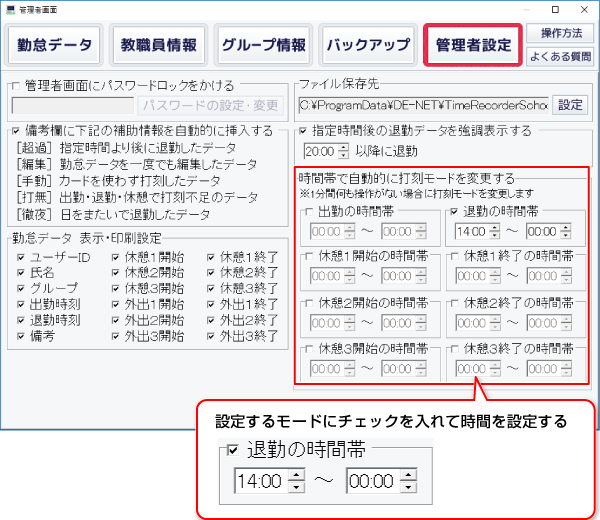Close the 管理者画面 window

(x=583, y=9)
